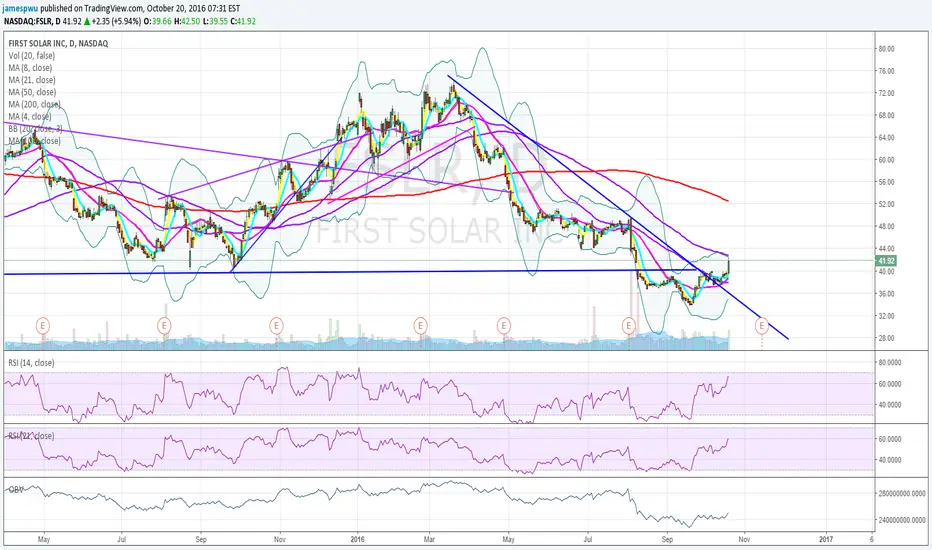Click the O:39.66 open value
The height and width of the screenshot is (550, 932).
[x=158, y=21]
